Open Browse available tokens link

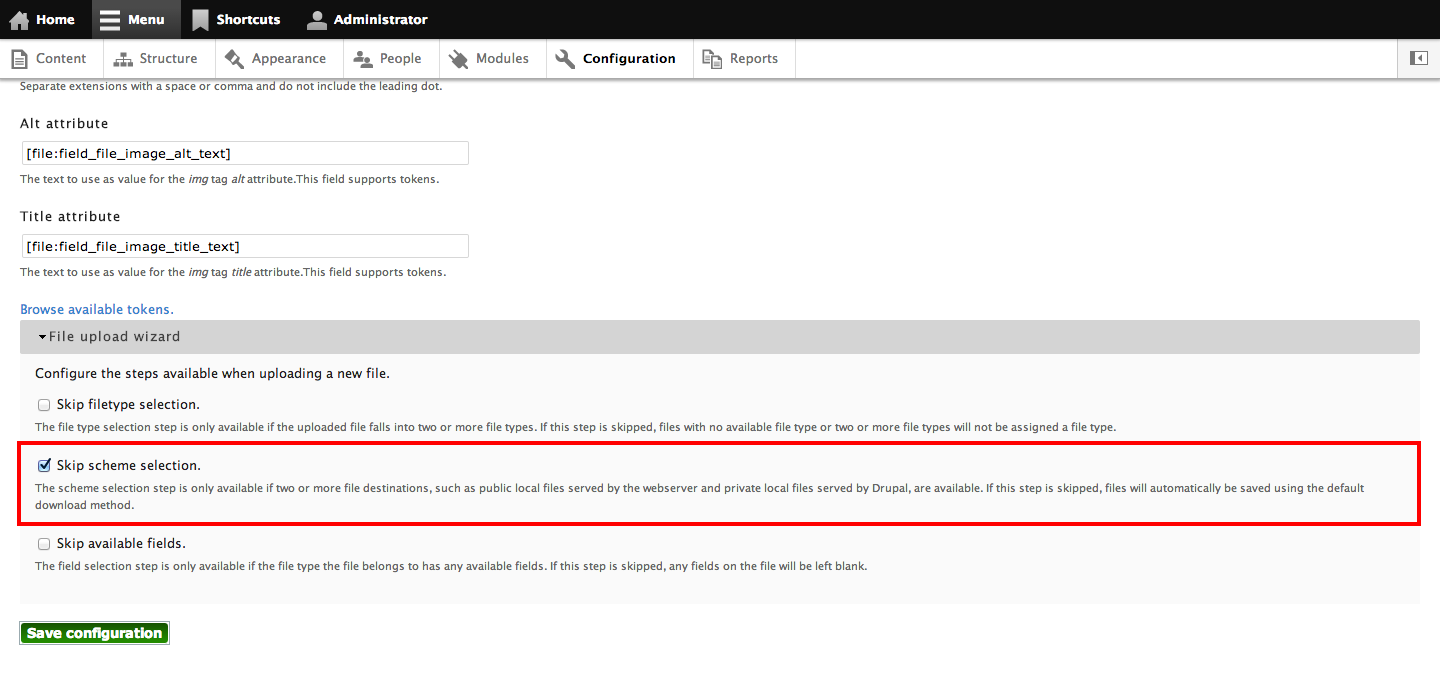click(96, 309)
